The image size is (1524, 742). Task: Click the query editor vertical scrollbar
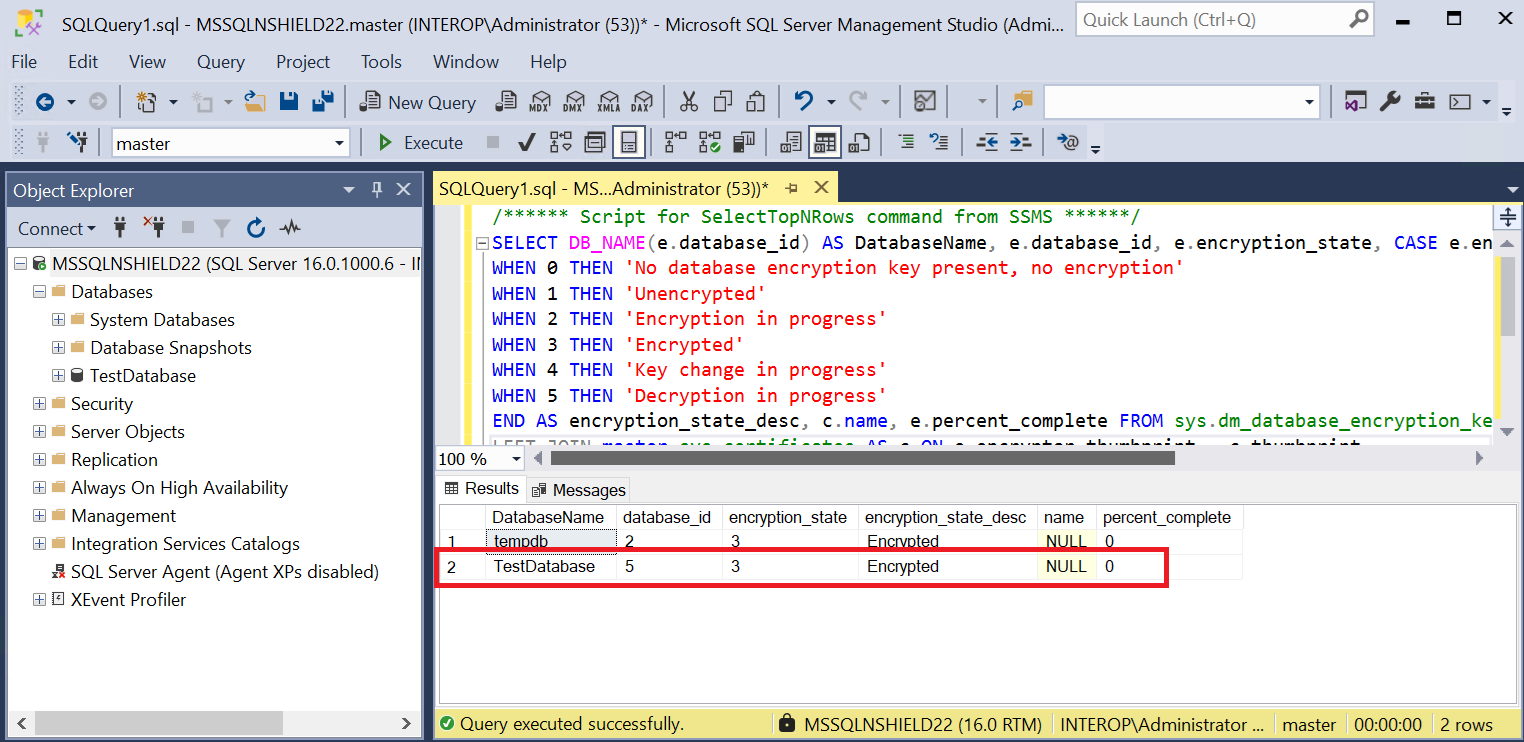tap(1506, 295)
